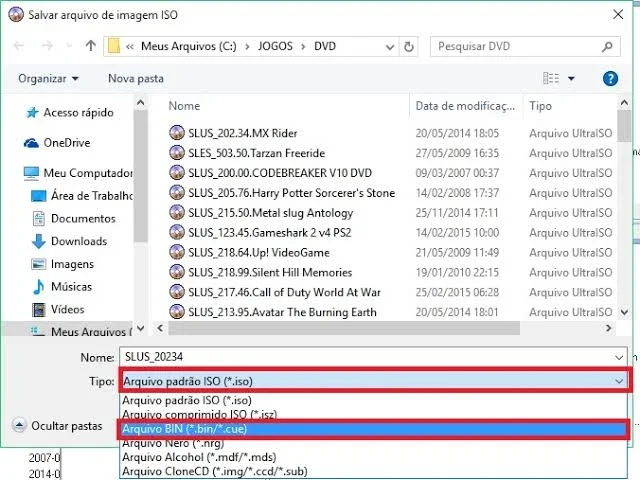
Task: Click sidebar scrollbar down arrow
Action: (x=140, y=328)
